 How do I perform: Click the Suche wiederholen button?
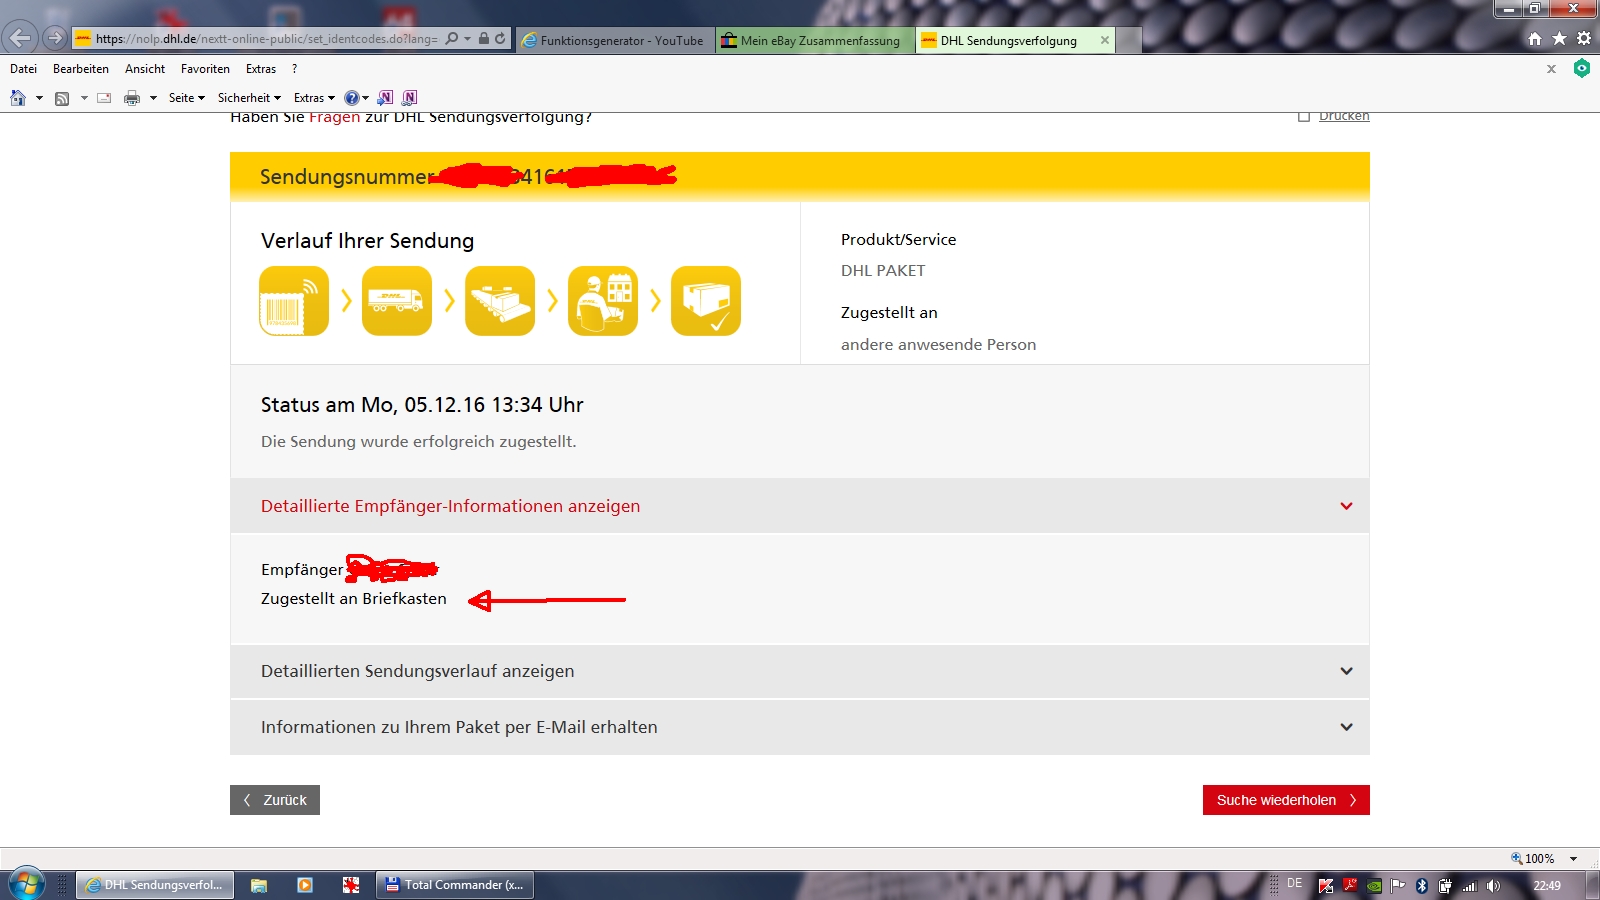tap(1286, 800)
